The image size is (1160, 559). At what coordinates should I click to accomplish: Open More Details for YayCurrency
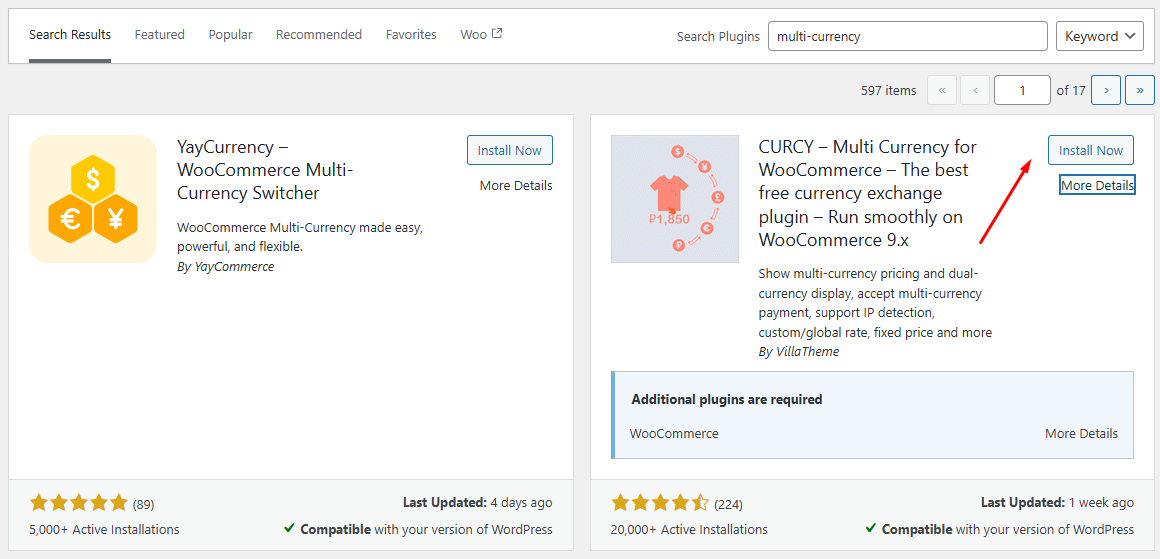point(516,186)
